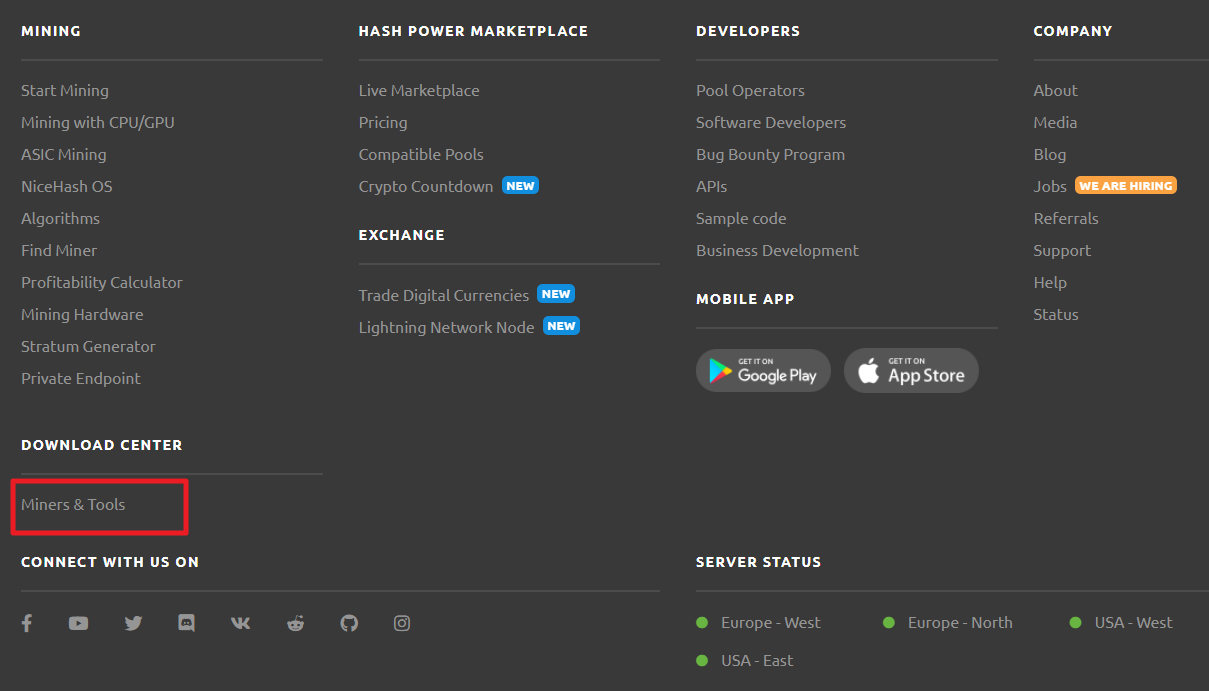The width and height of the screenshot is (1209, 691).
Task: Open the YouTube social icon
Action: coord(78,623)
